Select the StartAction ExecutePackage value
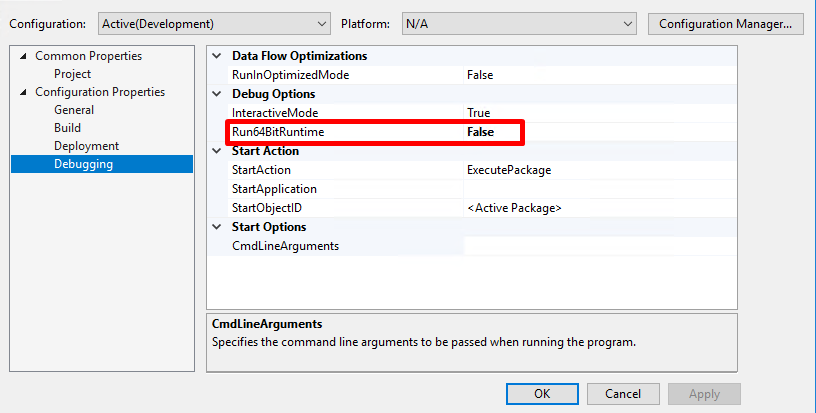The width and height of the screenshot is (816, 413). click(508, 170)
